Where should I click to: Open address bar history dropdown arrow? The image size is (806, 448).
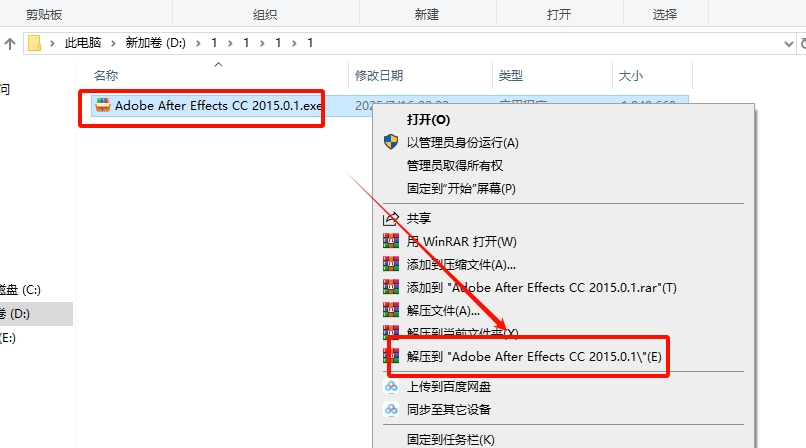[x=789, y=44]
